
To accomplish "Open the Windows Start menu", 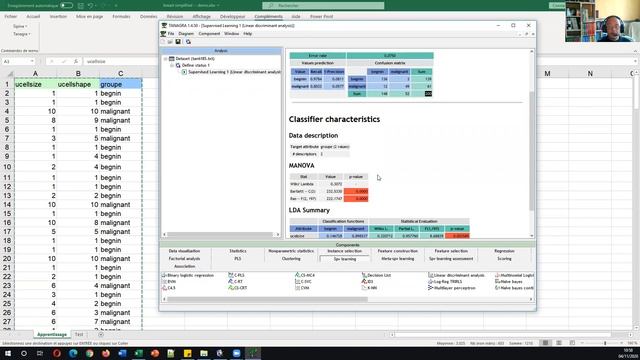I will point(8,353).
